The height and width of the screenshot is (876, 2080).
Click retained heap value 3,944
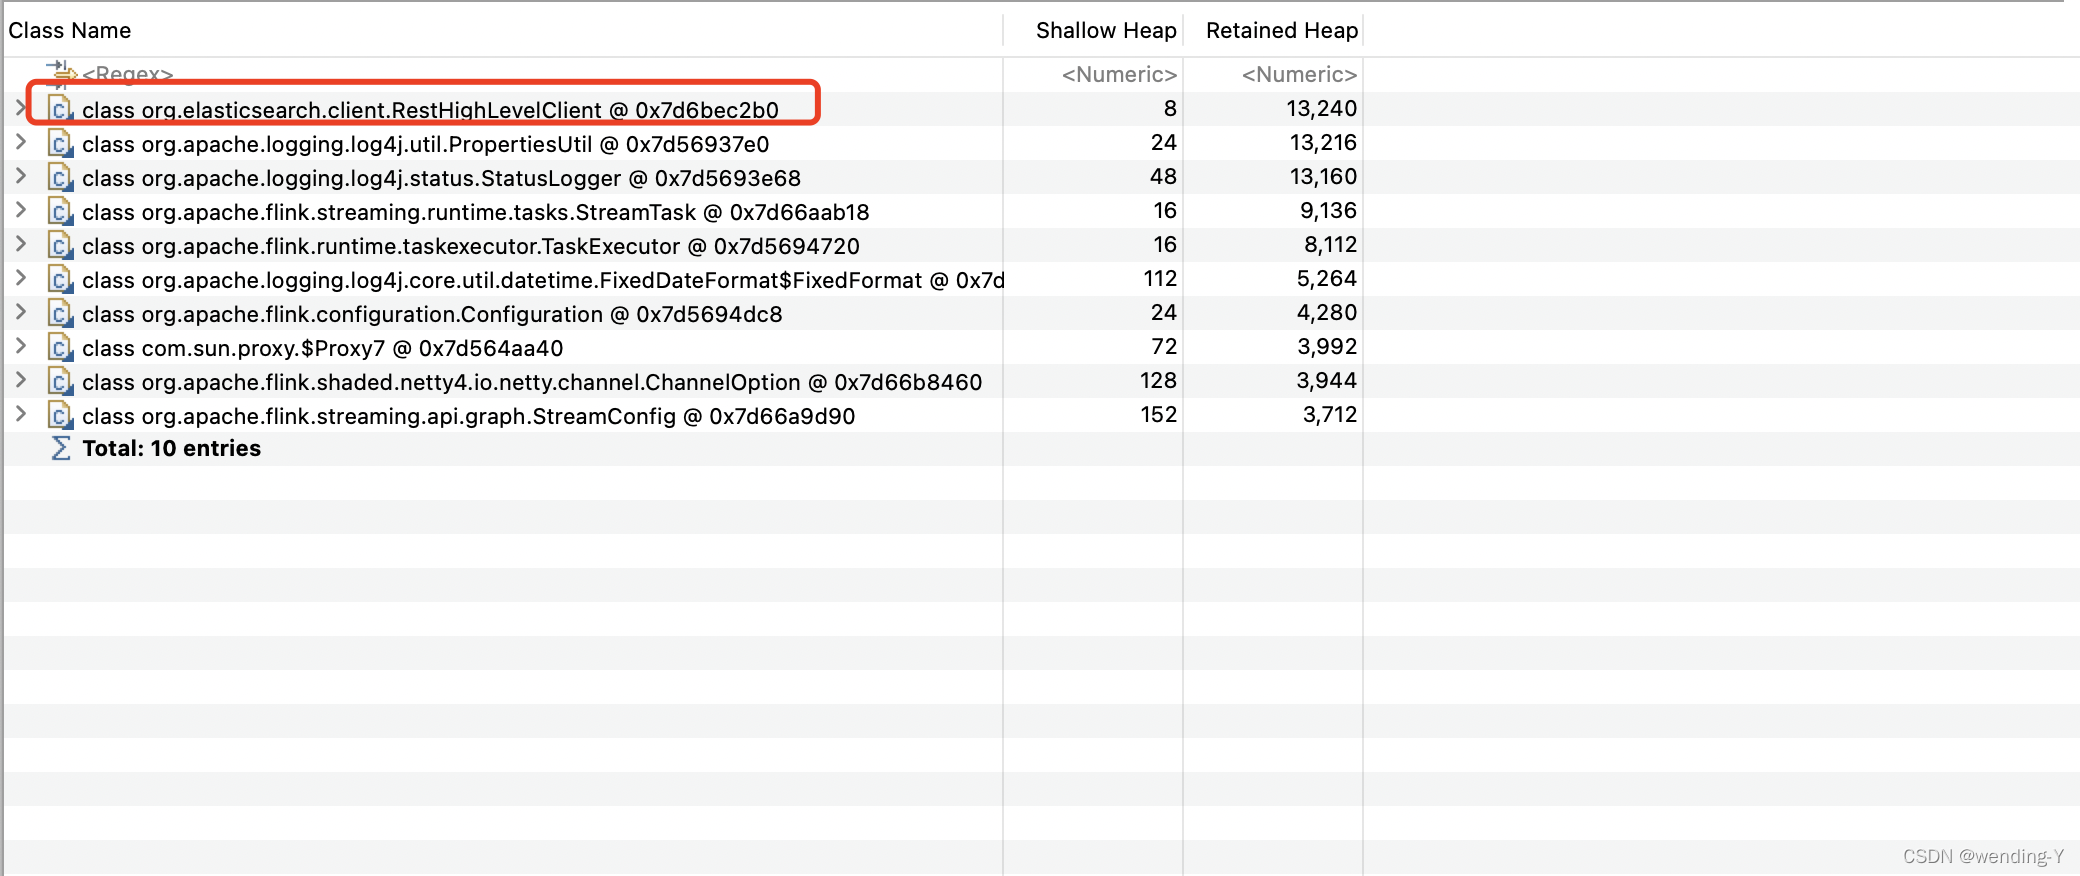point(1327,380)
